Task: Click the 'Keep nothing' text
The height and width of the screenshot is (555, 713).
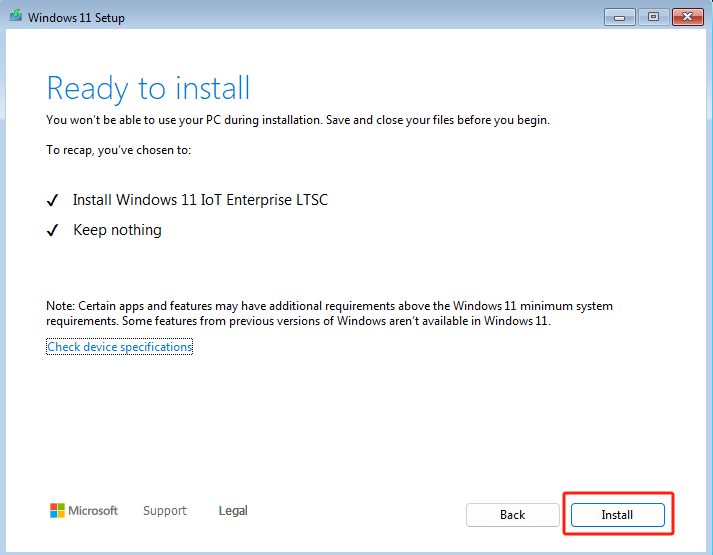Action: [117, 230]
